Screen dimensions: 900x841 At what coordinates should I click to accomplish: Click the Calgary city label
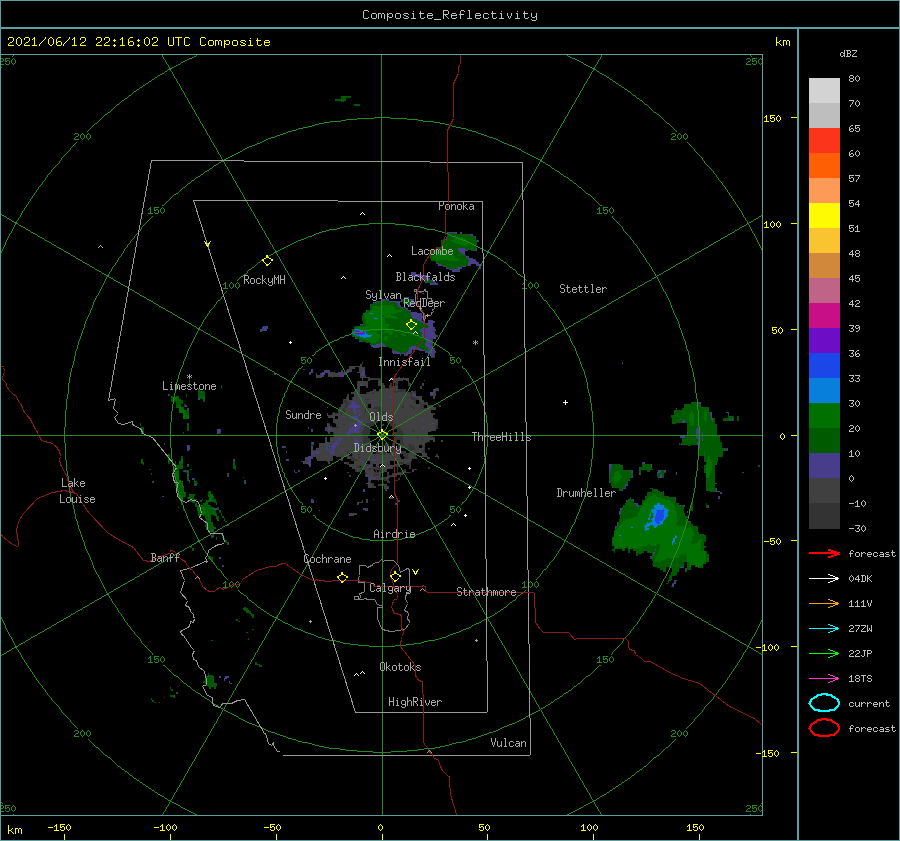point(390,588)
